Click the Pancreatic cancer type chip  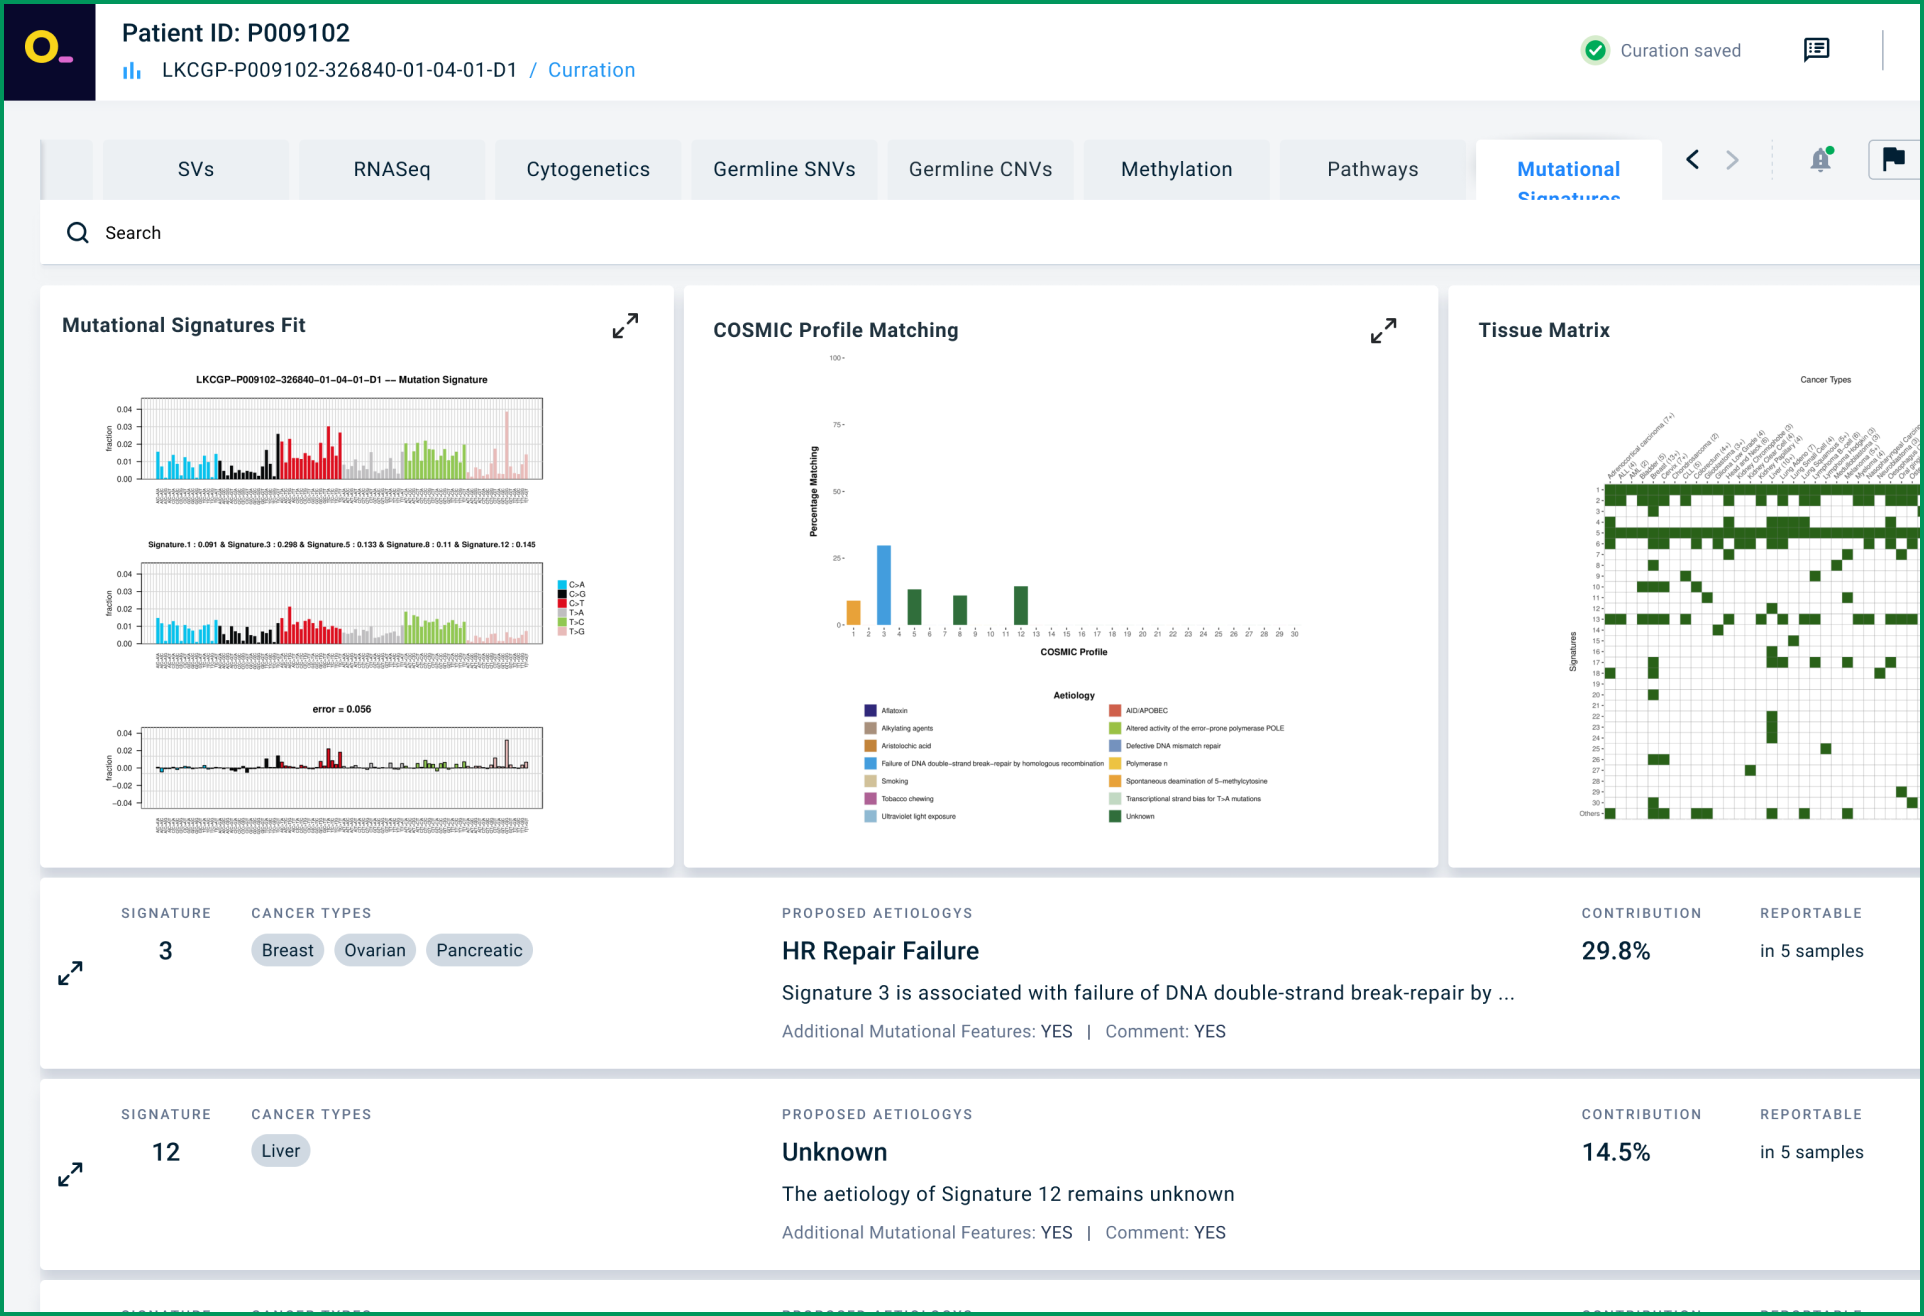[x=479, y=950]
